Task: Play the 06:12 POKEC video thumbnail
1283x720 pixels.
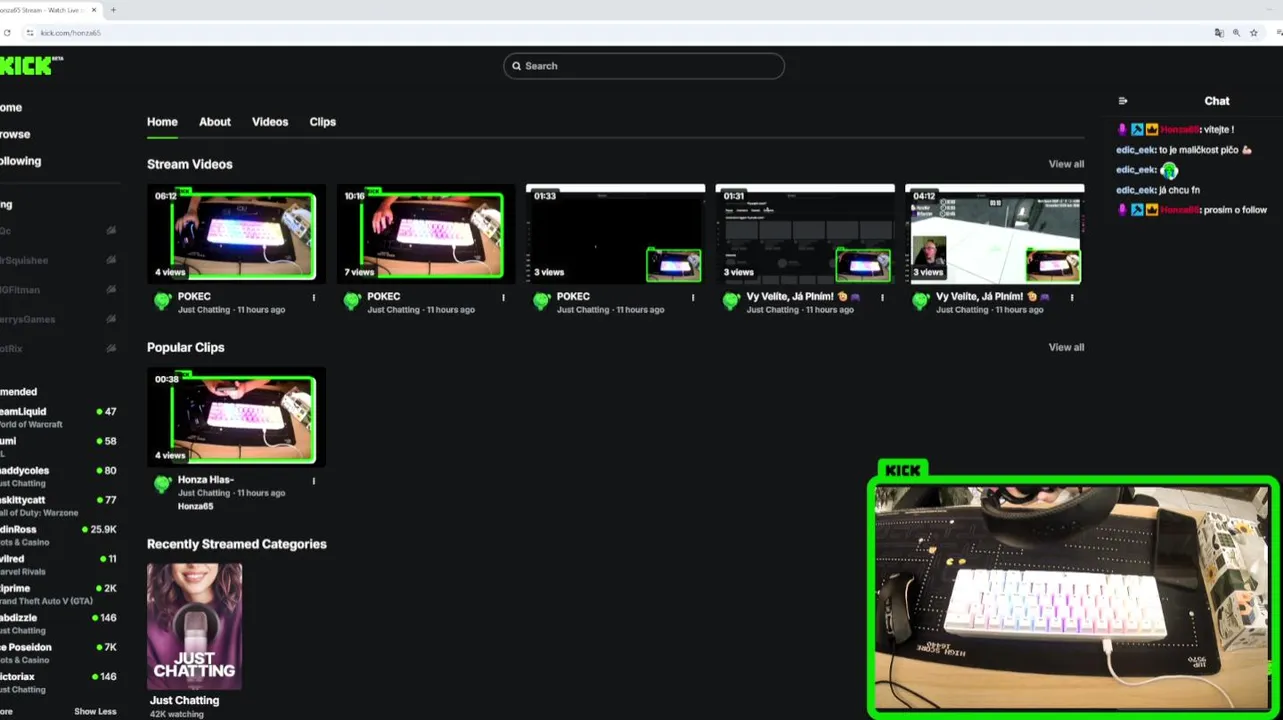Action: point(236,233)
